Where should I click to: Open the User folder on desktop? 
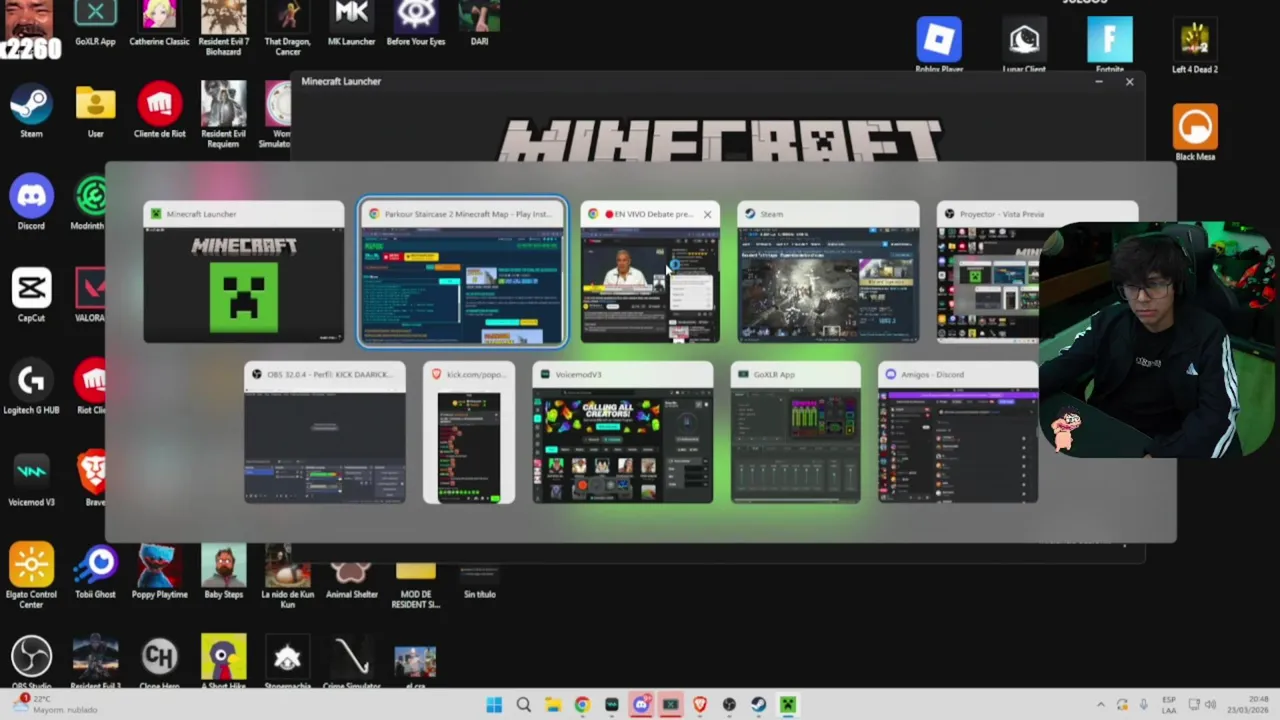tap(95, 111)
